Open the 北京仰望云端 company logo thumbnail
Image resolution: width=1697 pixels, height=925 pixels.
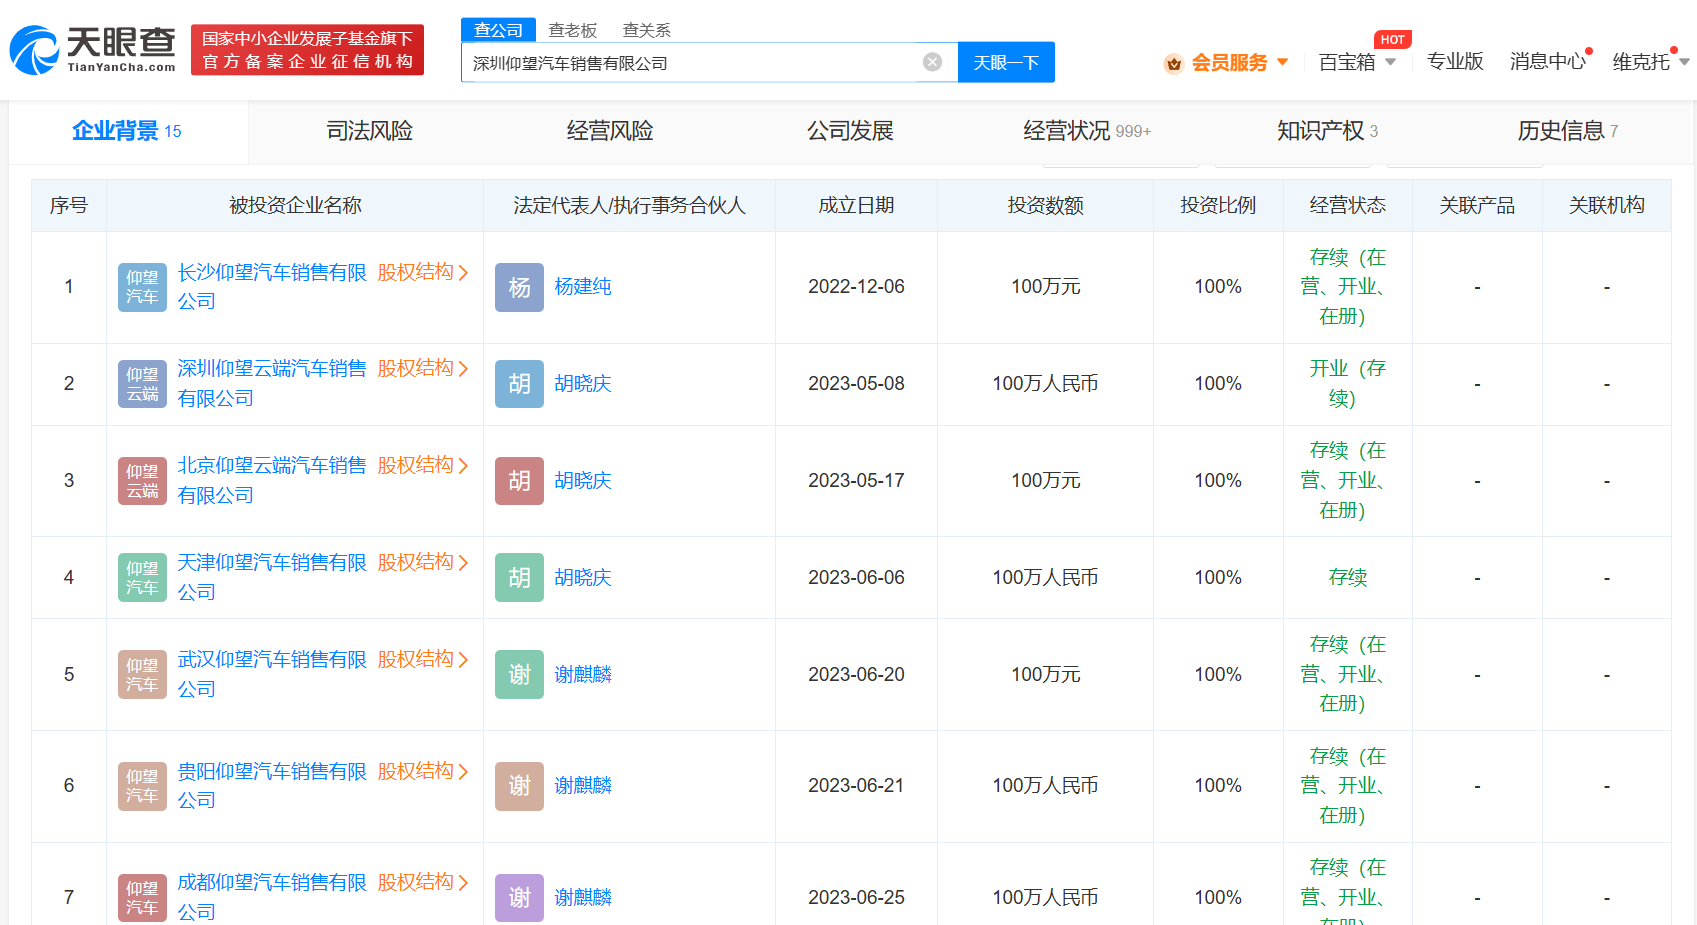[x=142, y=481]
